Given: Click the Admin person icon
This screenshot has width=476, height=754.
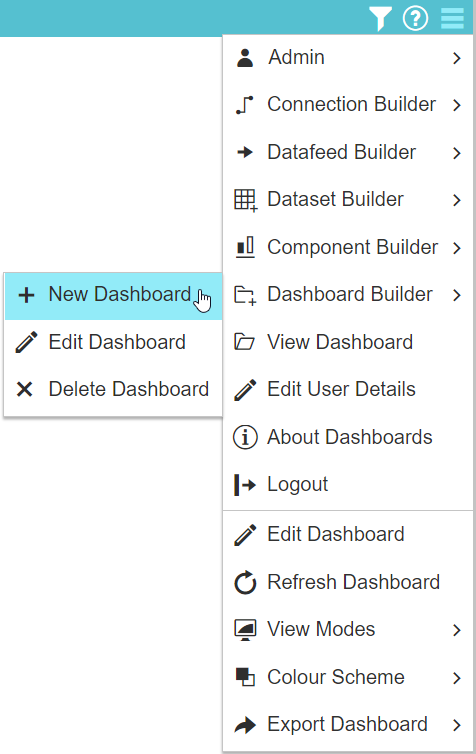Looking at the screenshot, I should [245, 58].
